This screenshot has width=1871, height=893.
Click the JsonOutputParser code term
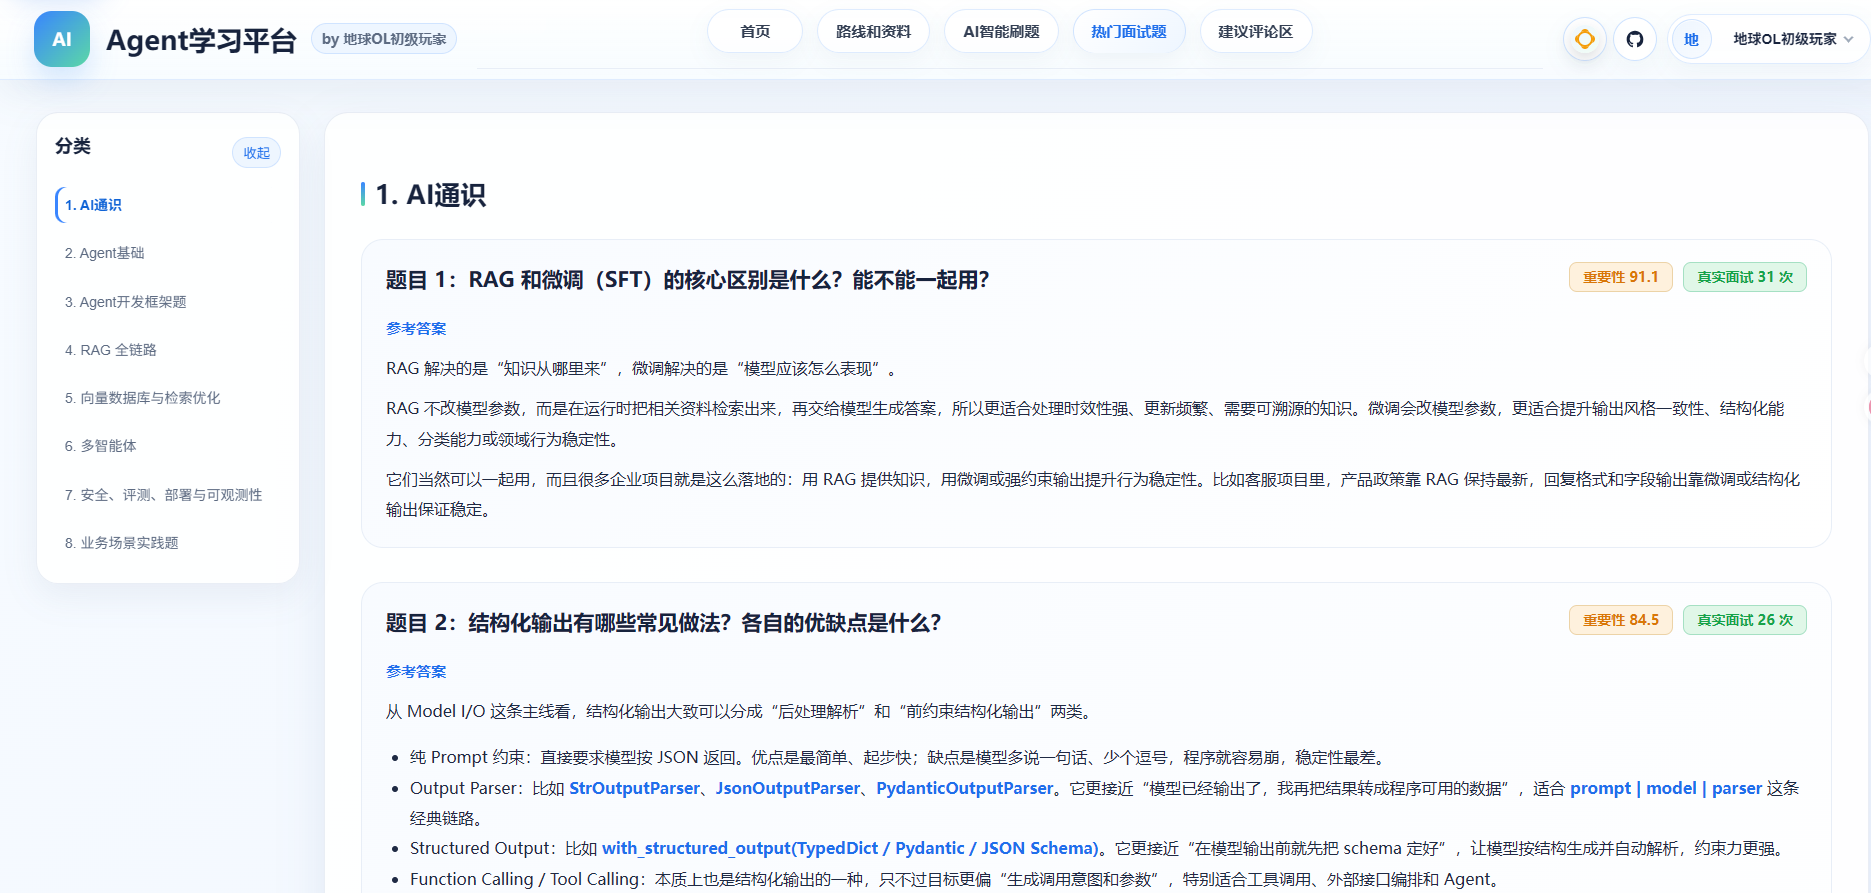pos(788,788)
